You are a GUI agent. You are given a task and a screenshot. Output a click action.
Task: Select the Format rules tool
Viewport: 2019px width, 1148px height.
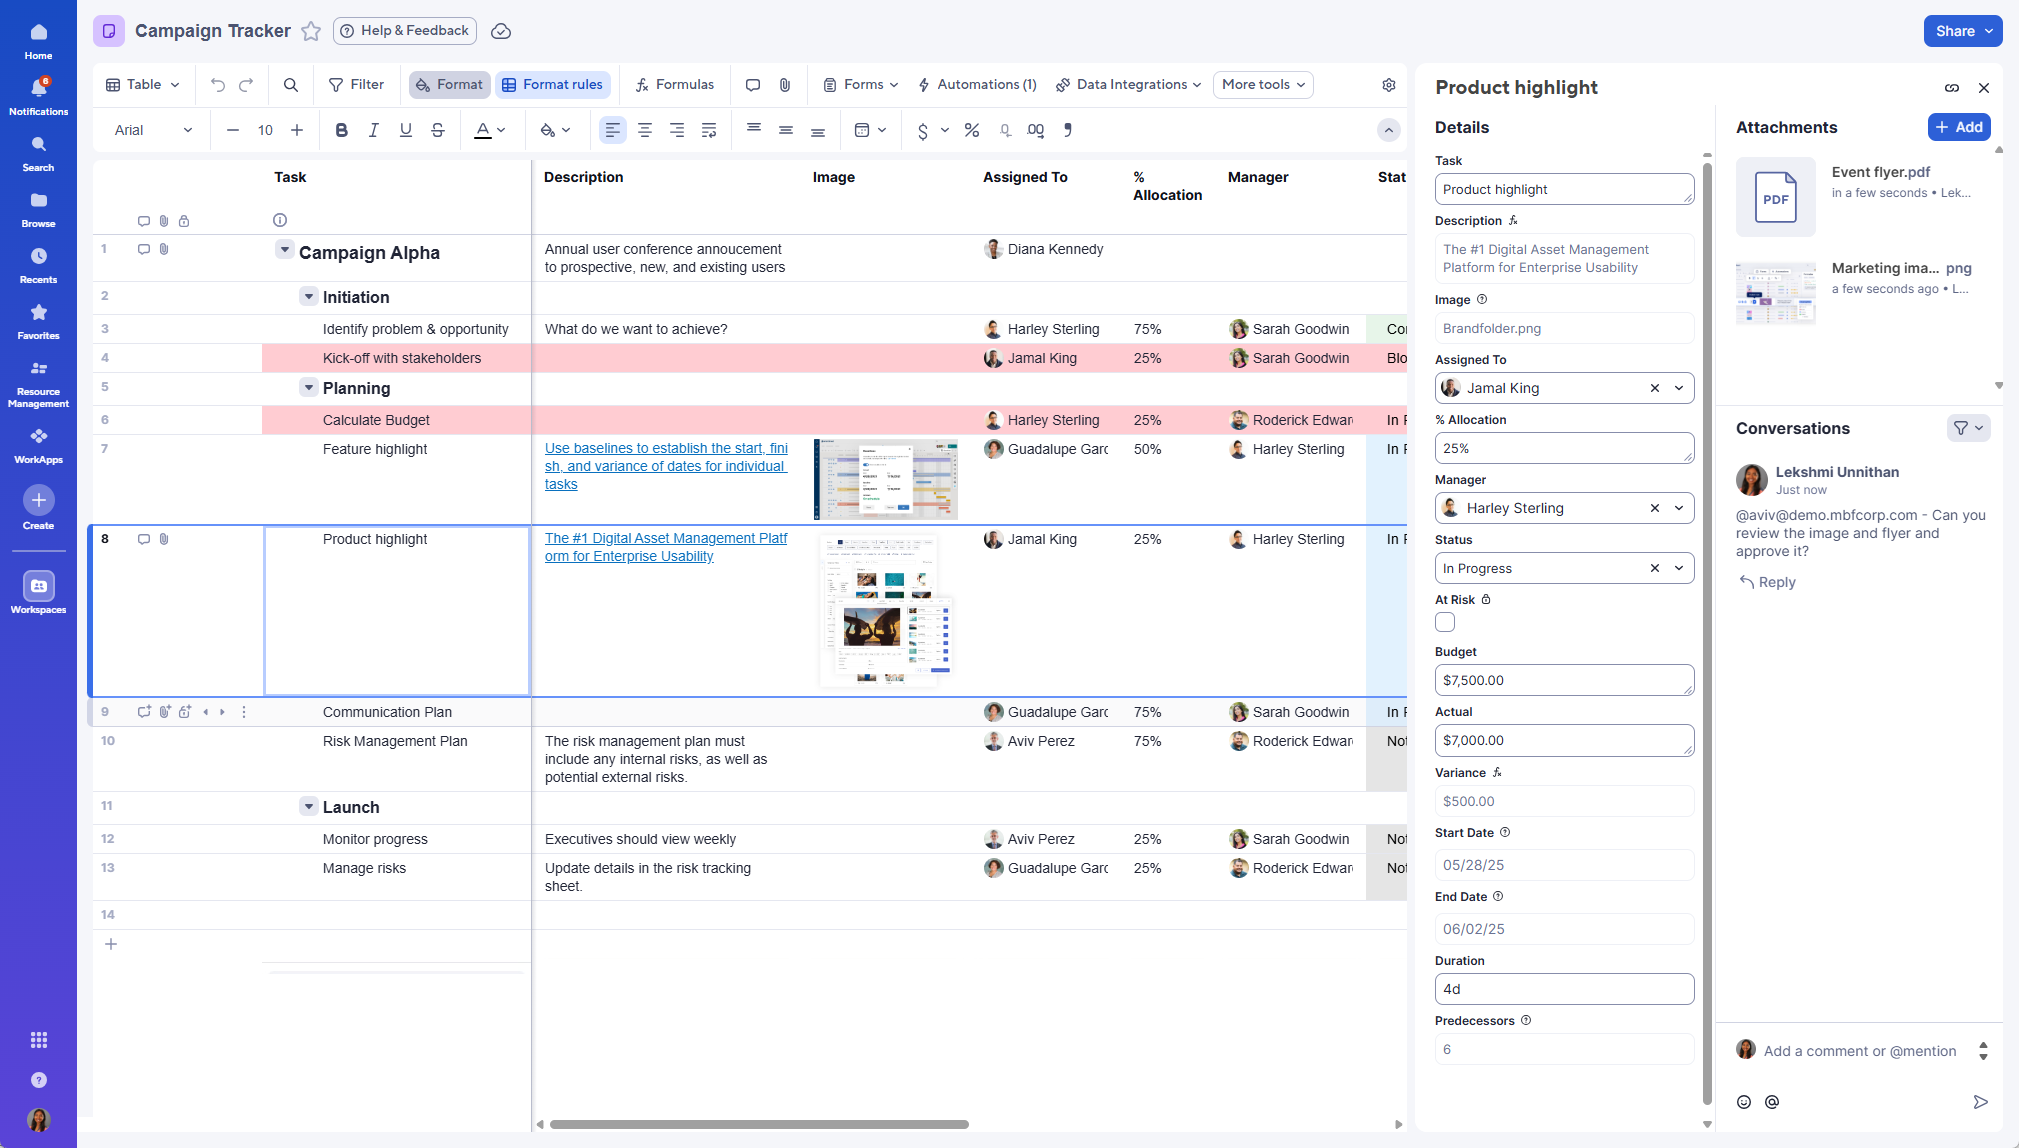pyautogui.click(x=553, y=84)
